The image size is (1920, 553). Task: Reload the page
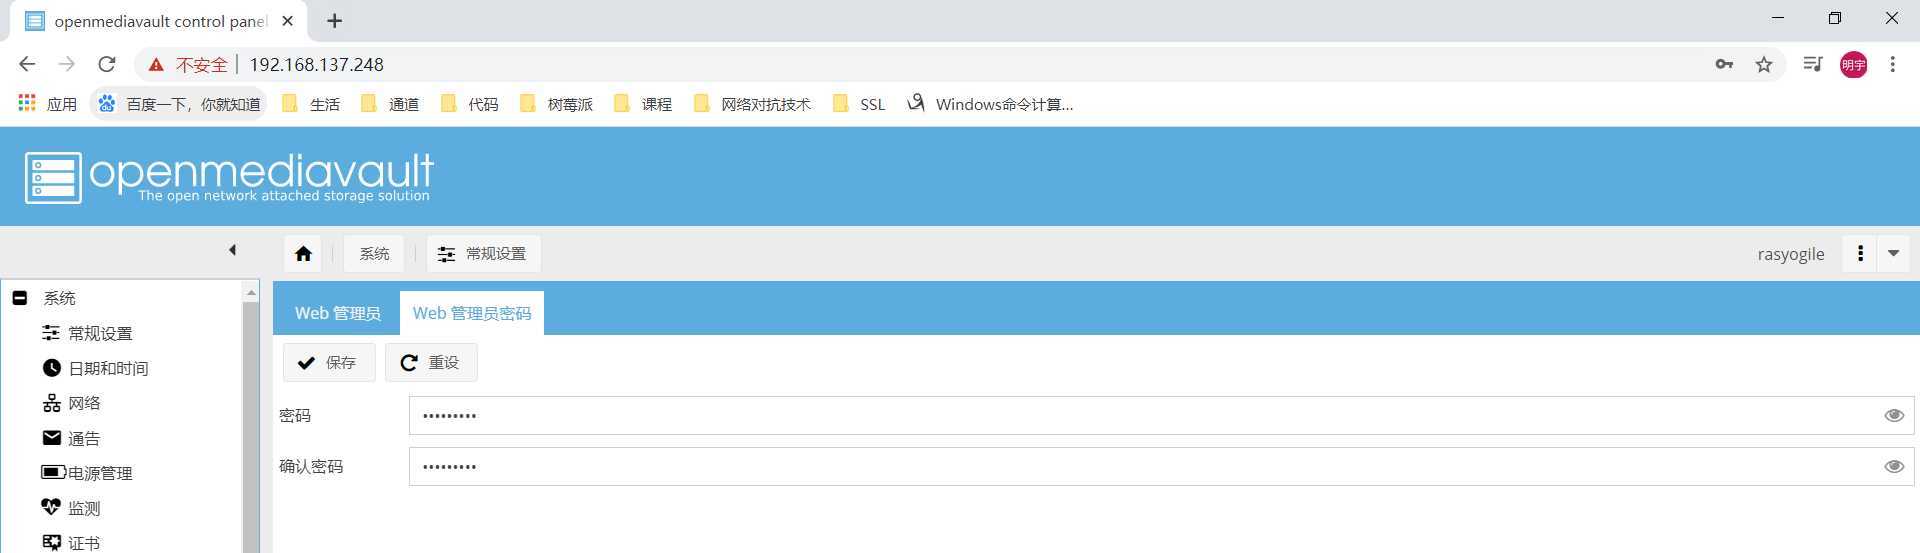click(x=107, y=64)
